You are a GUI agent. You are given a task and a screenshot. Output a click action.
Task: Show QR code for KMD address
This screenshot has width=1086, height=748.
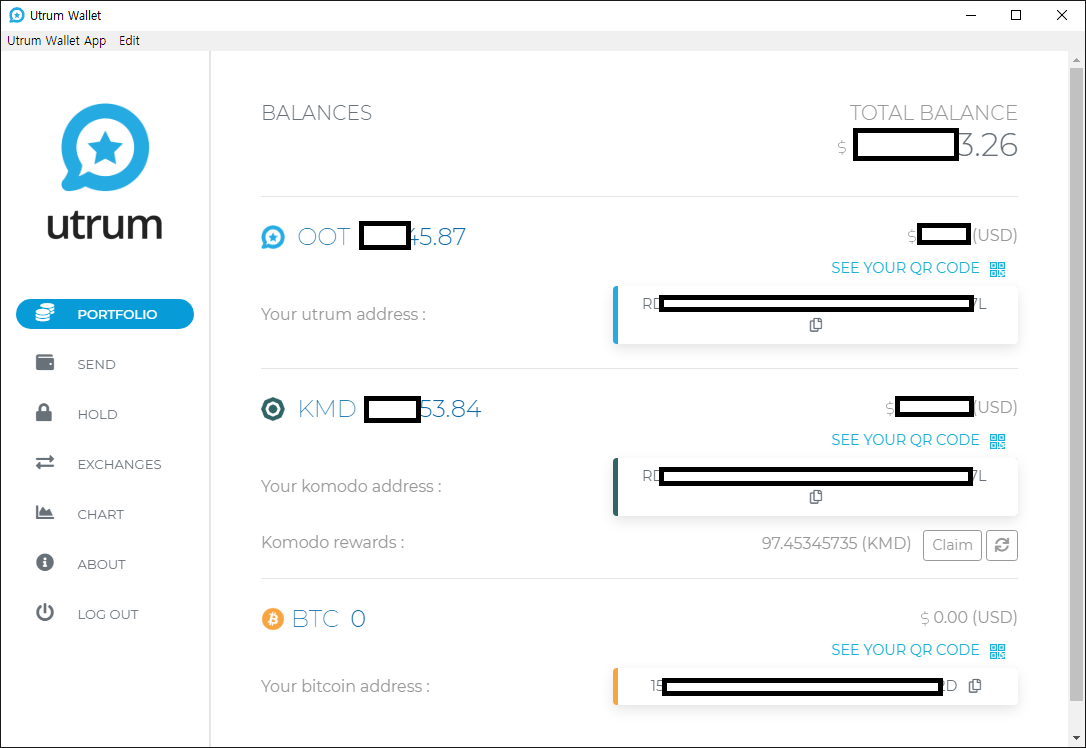[905, 440]
